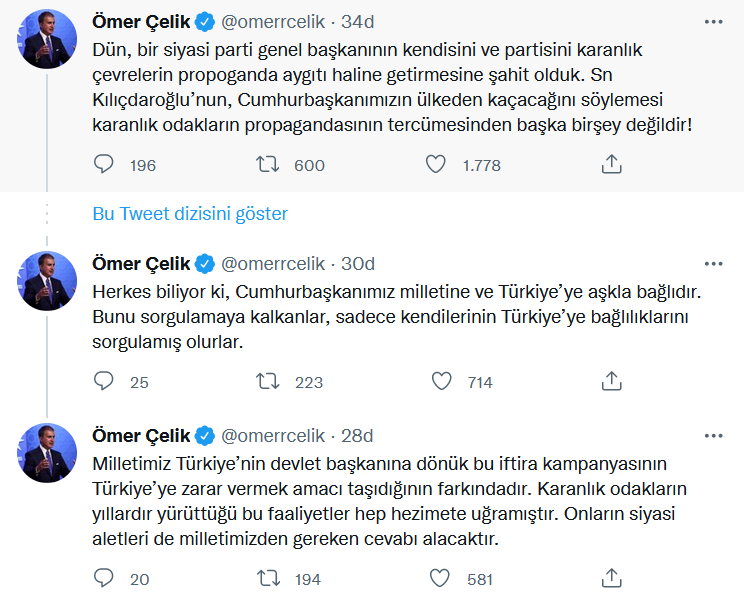744x605 pixels.
Task: Like the tweet with 581 likes
Action: [439, 578]
